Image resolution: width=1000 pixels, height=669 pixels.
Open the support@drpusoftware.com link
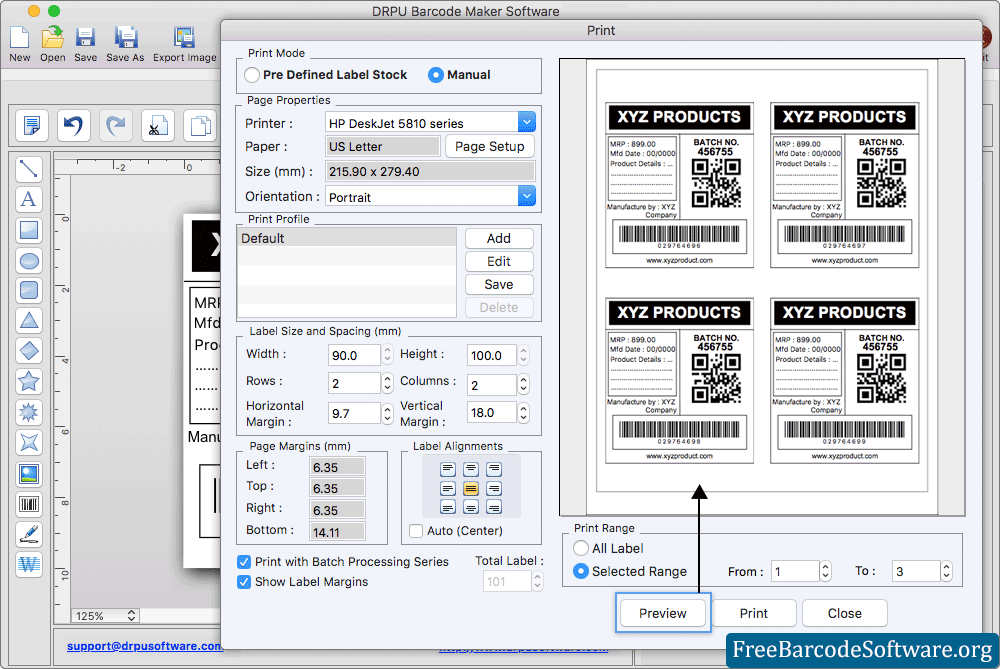144,646
